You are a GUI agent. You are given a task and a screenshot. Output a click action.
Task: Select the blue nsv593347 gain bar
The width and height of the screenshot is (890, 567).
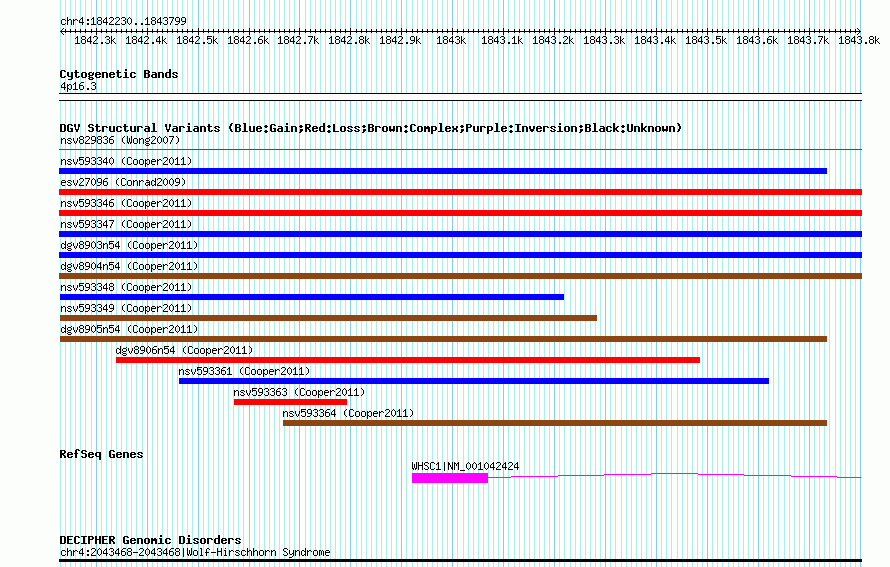click(x=460, y=234)
